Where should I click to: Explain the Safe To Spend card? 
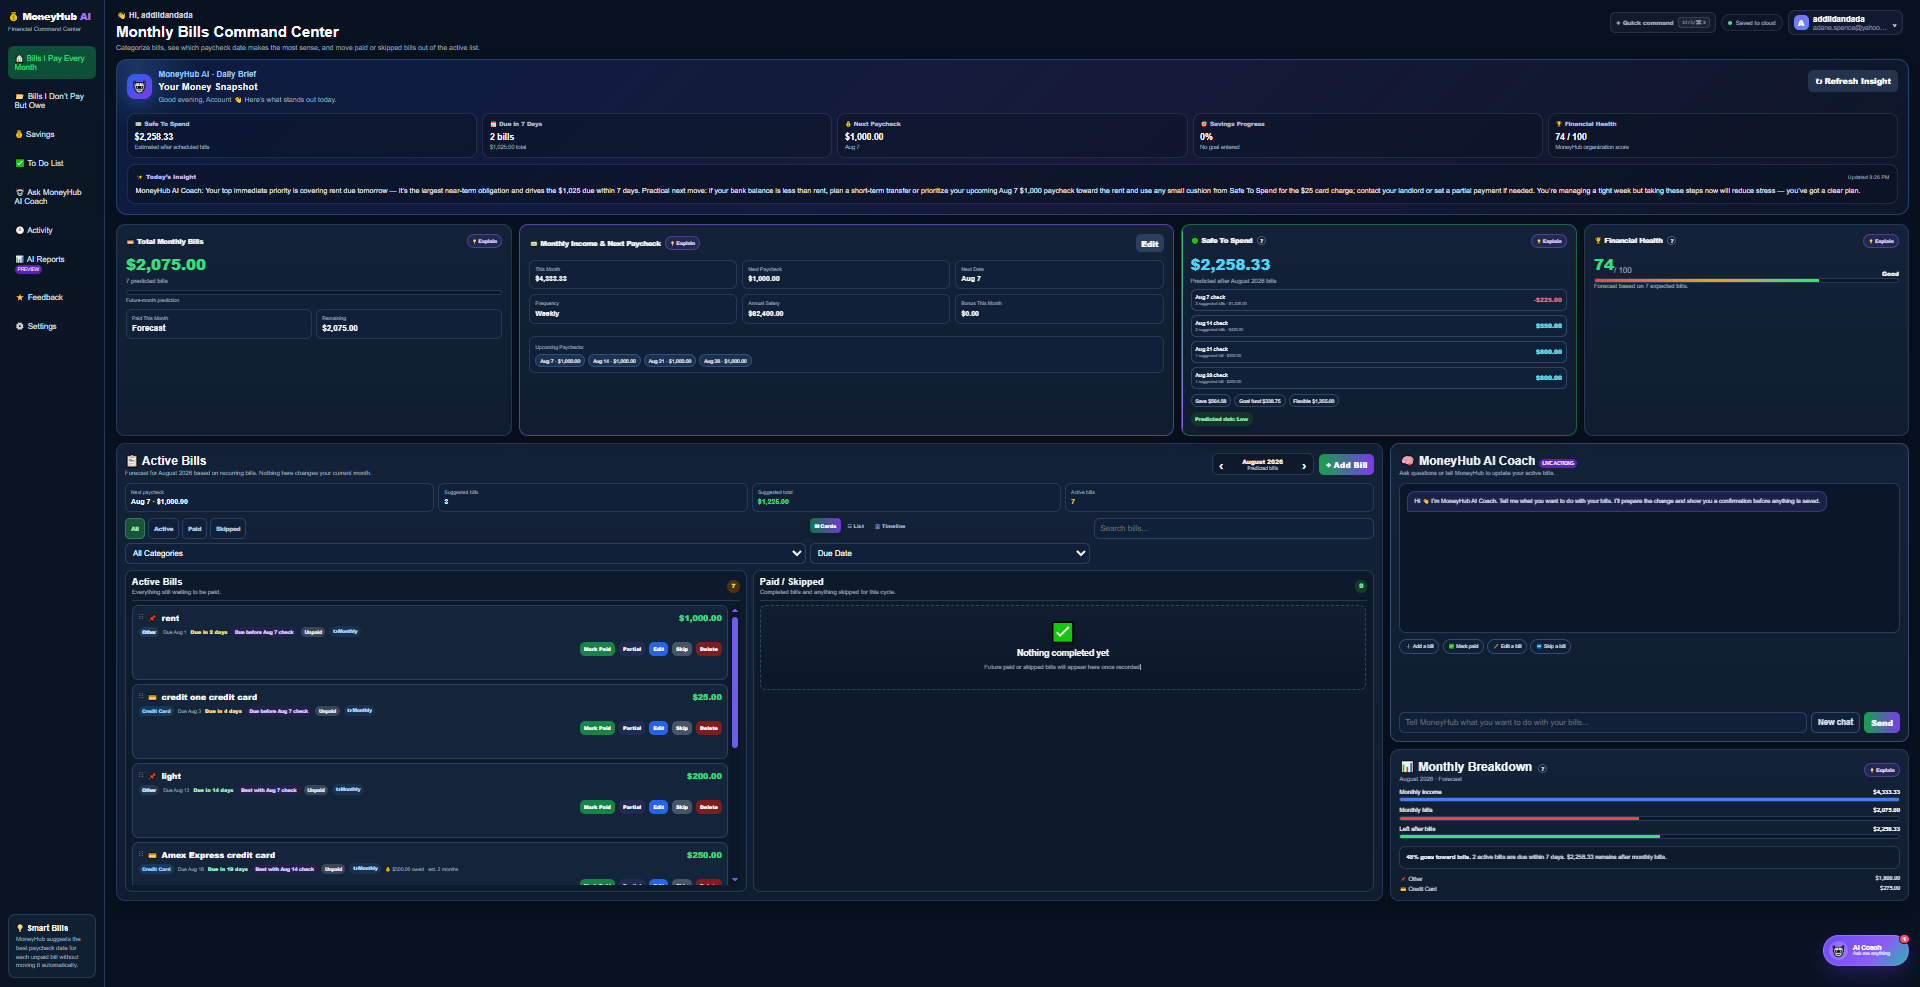click(x=1549, y=241)
